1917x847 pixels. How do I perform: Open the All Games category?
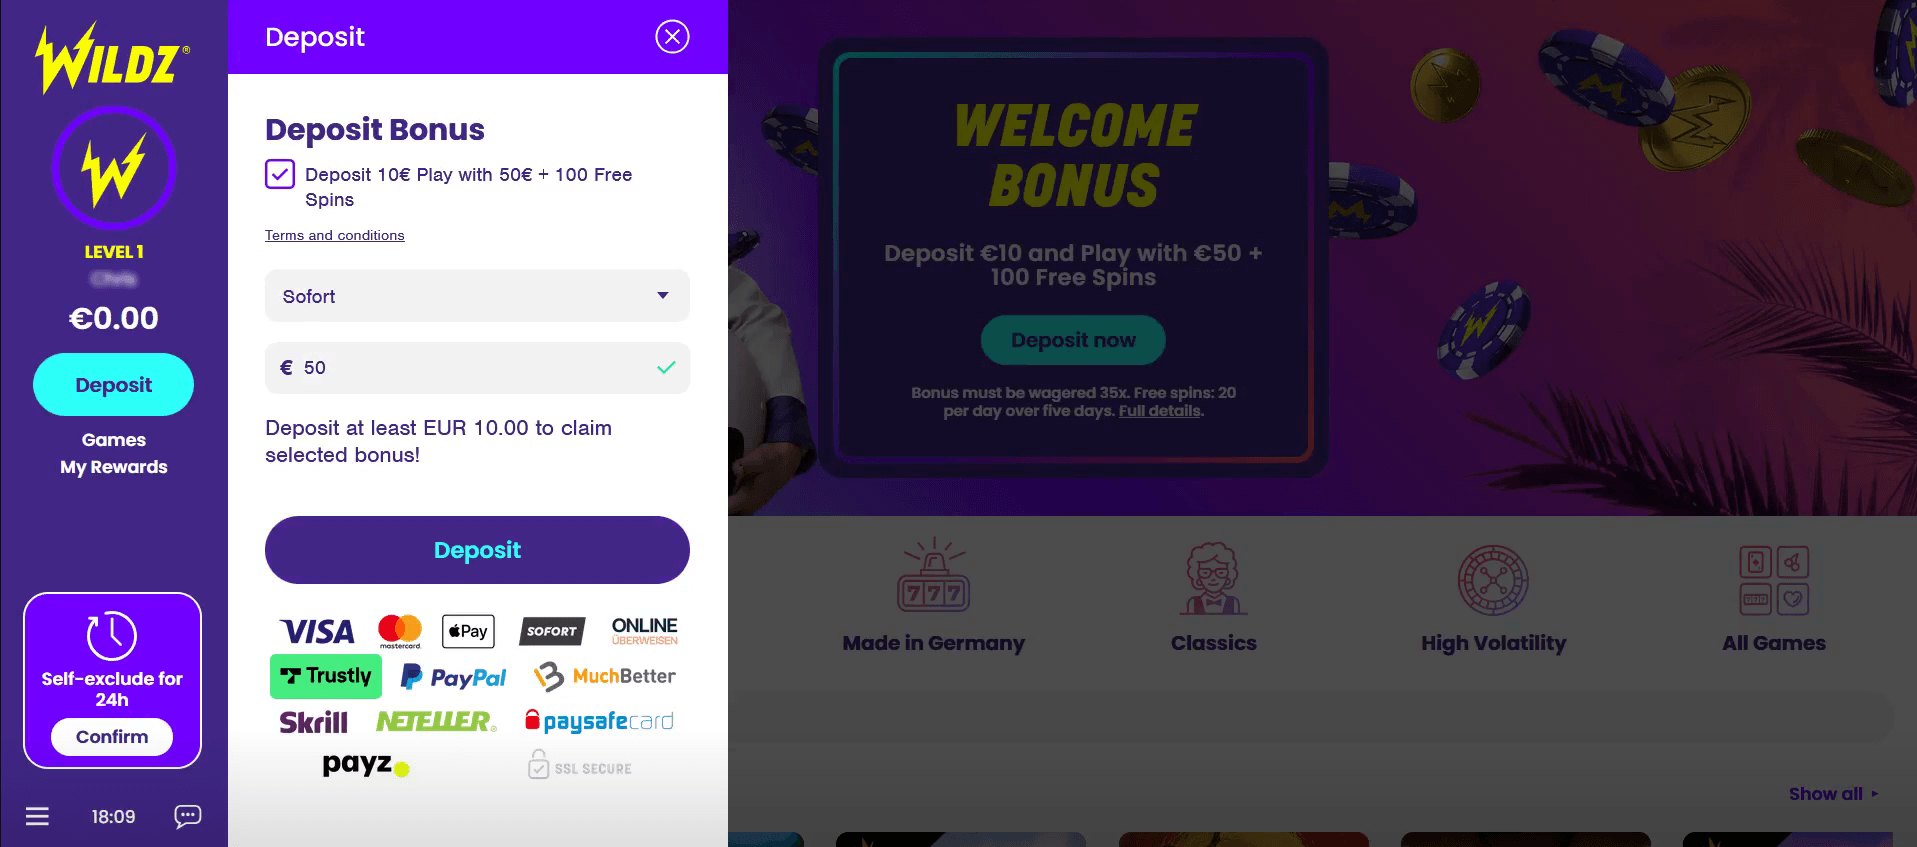coord(1774,597)
